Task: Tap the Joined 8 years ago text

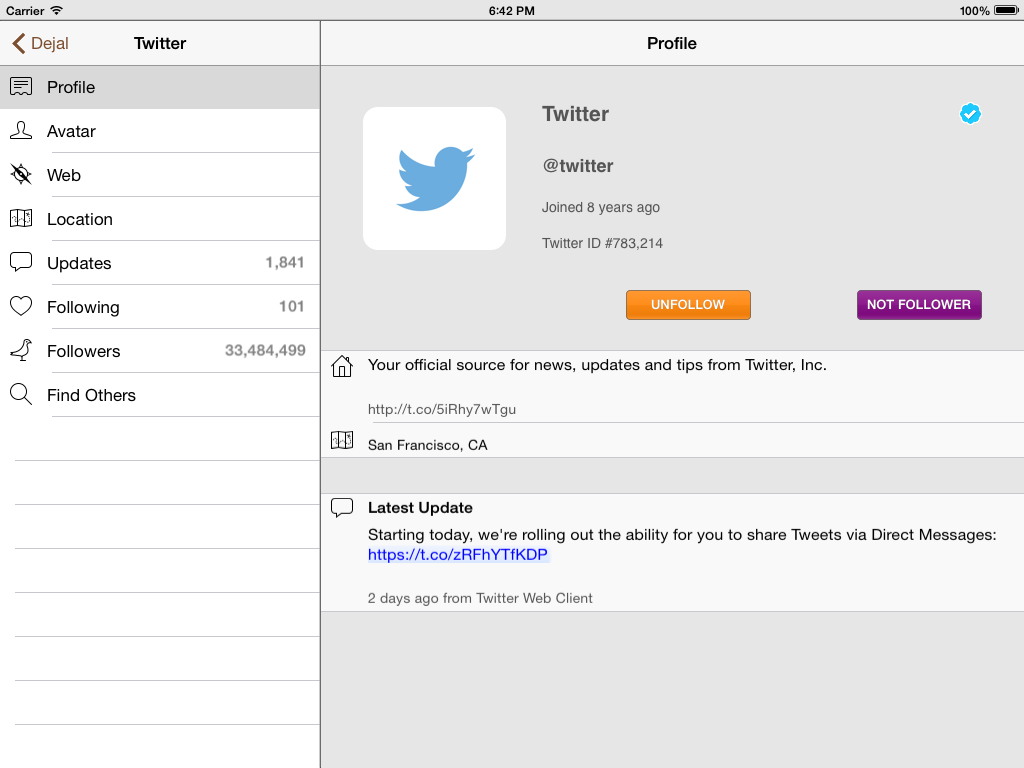Action: pos(601,207)
